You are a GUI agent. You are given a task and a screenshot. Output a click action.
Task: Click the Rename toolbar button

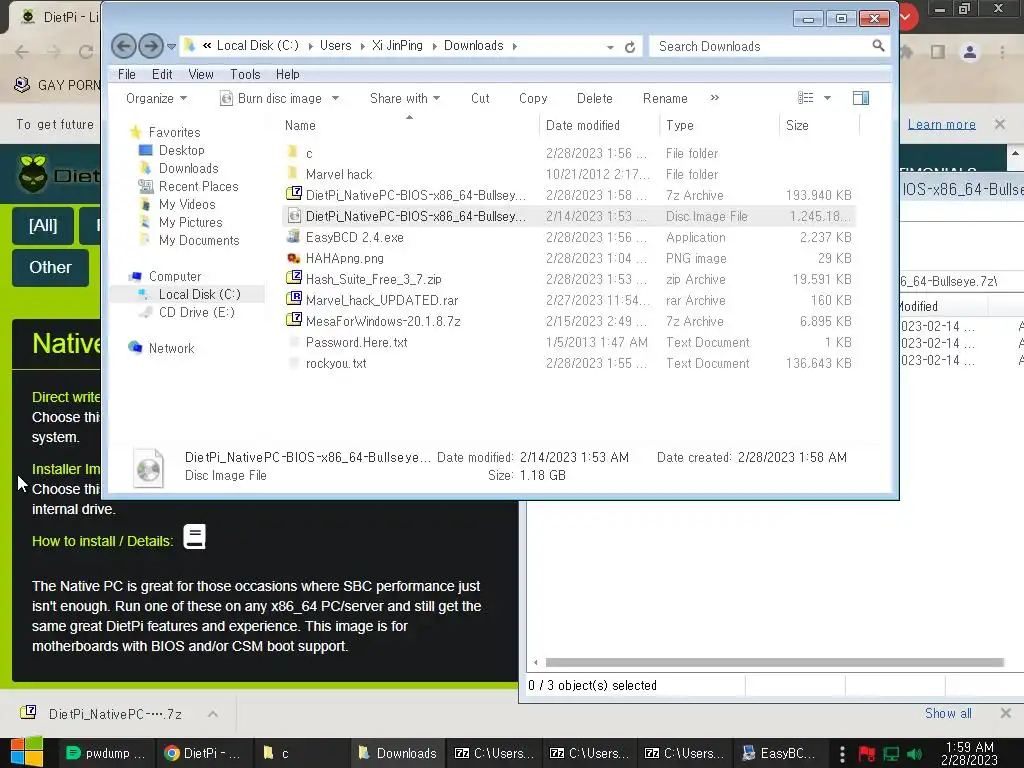[665, 98]
